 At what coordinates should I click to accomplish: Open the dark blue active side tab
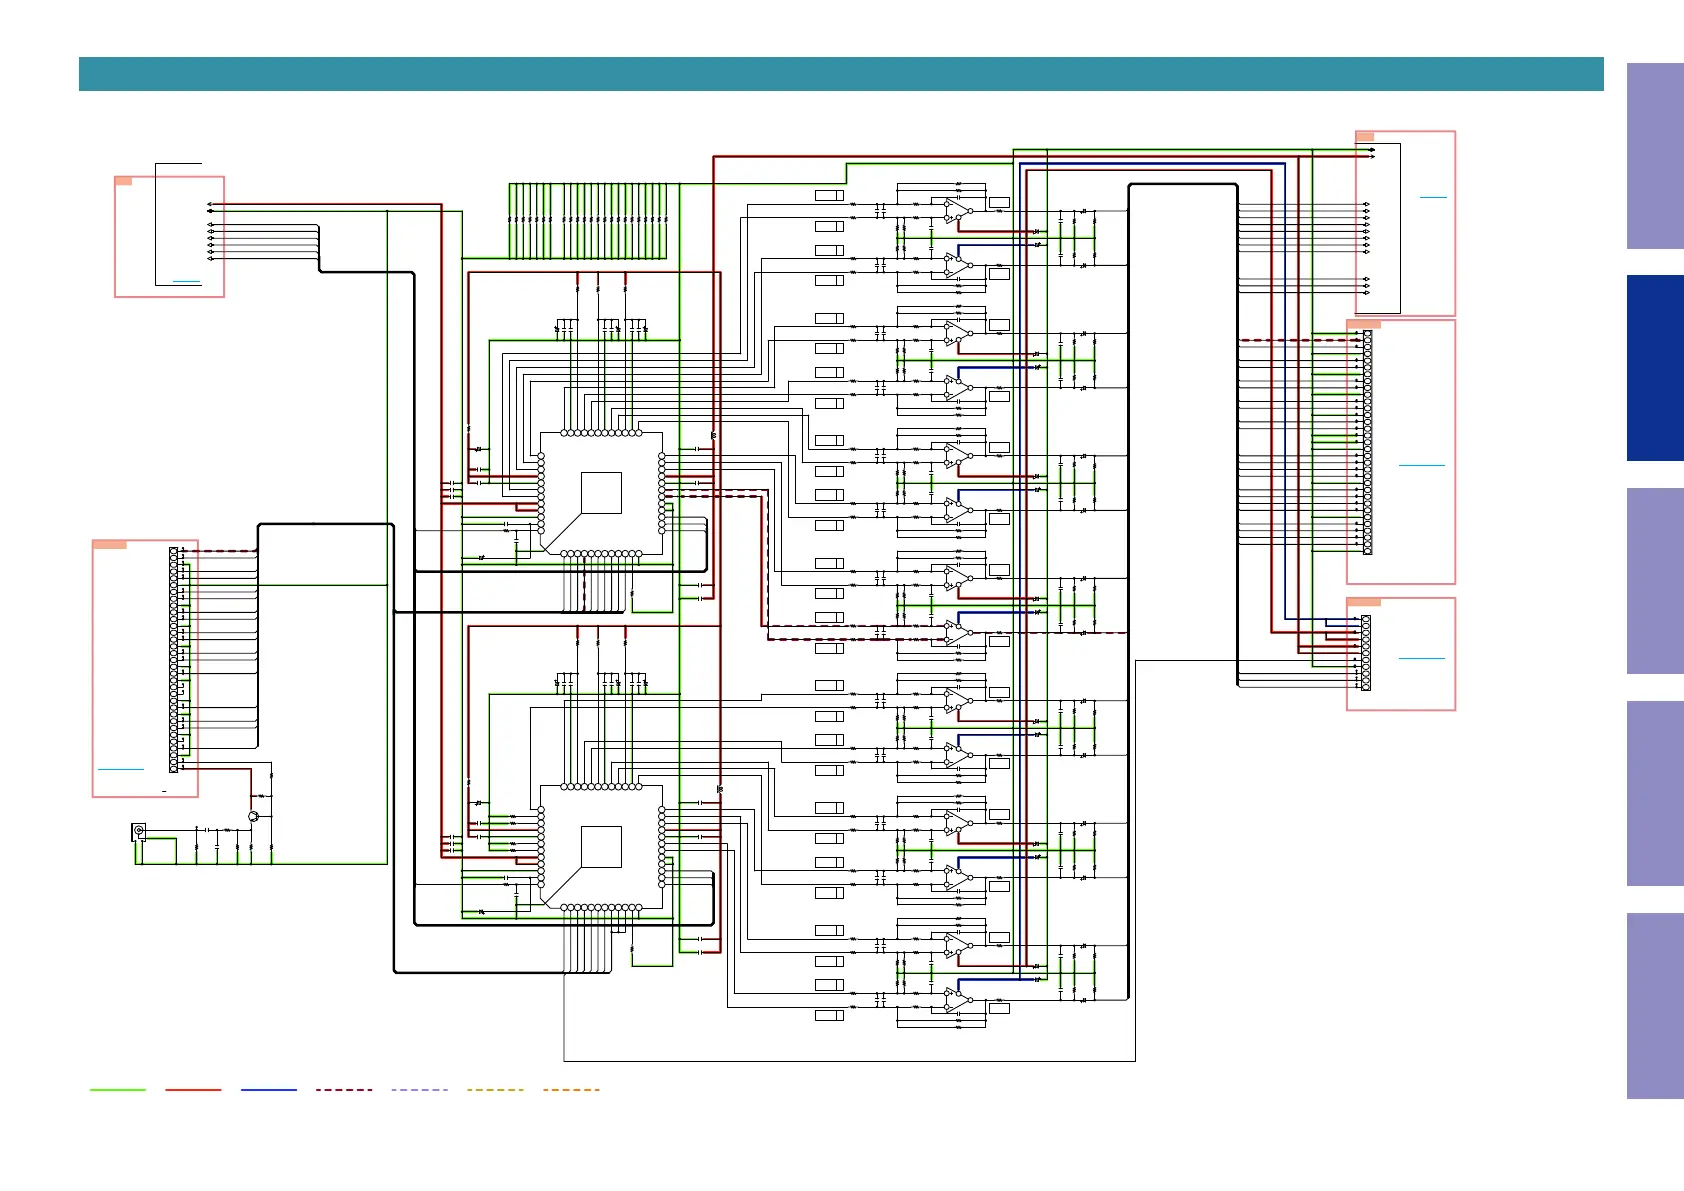point(1655,368)
